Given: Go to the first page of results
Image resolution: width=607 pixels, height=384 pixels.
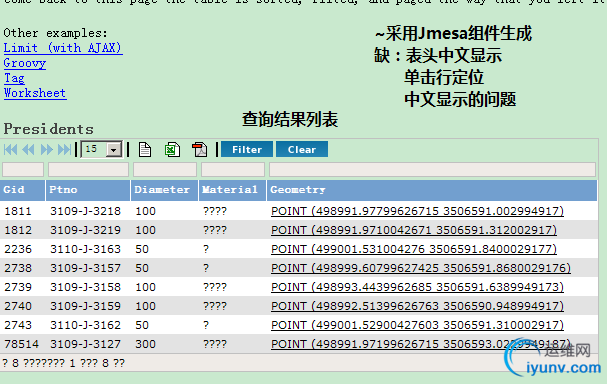Looking at the screenshot, I should click(11, 149).
